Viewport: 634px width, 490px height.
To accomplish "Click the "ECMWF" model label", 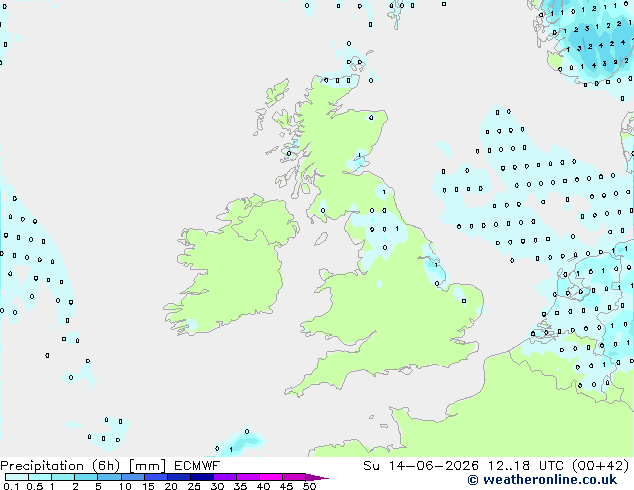I will click(197, 466).
